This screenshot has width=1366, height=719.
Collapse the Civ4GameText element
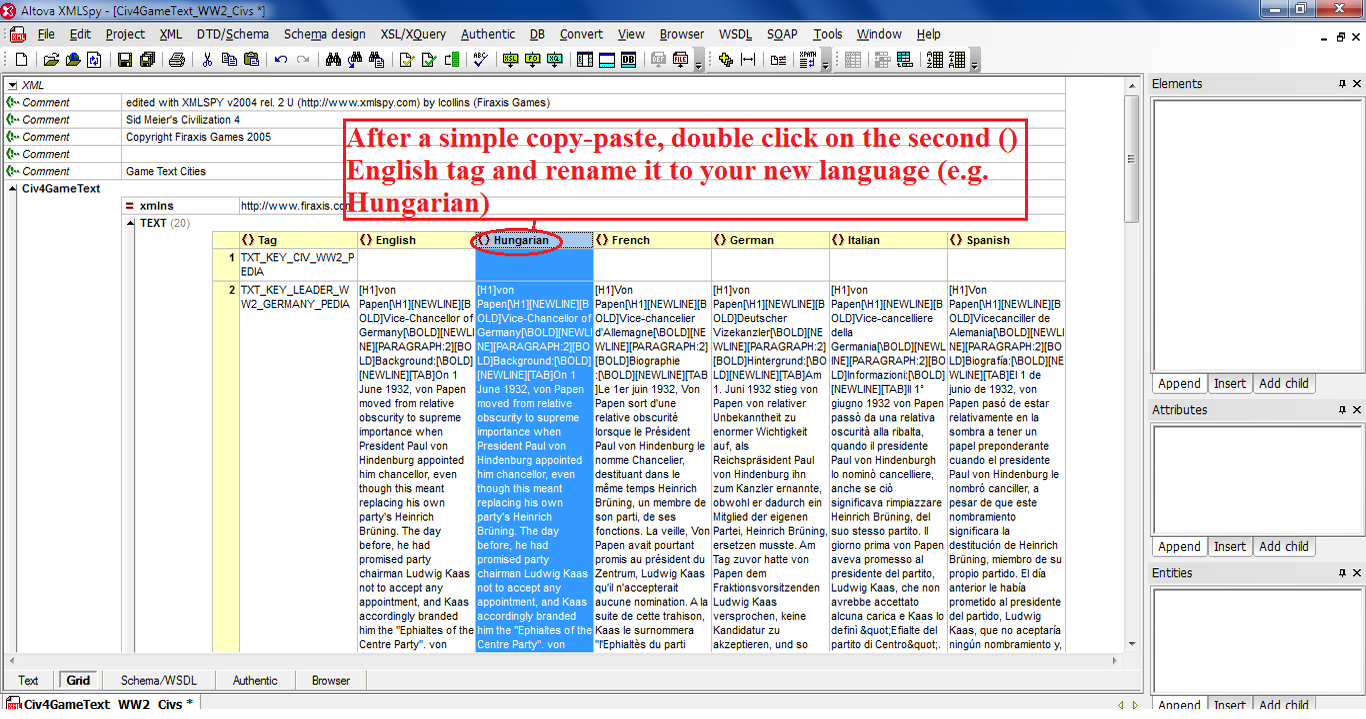[x=11, y=189]
